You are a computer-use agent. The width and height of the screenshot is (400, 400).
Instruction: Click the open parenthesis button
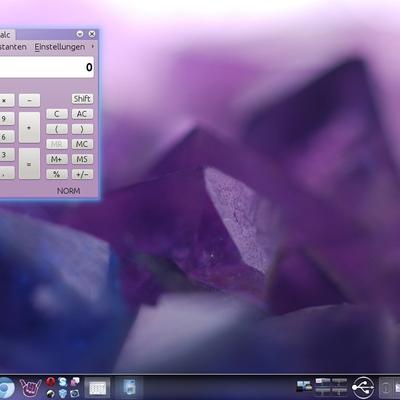pos(57,129)
